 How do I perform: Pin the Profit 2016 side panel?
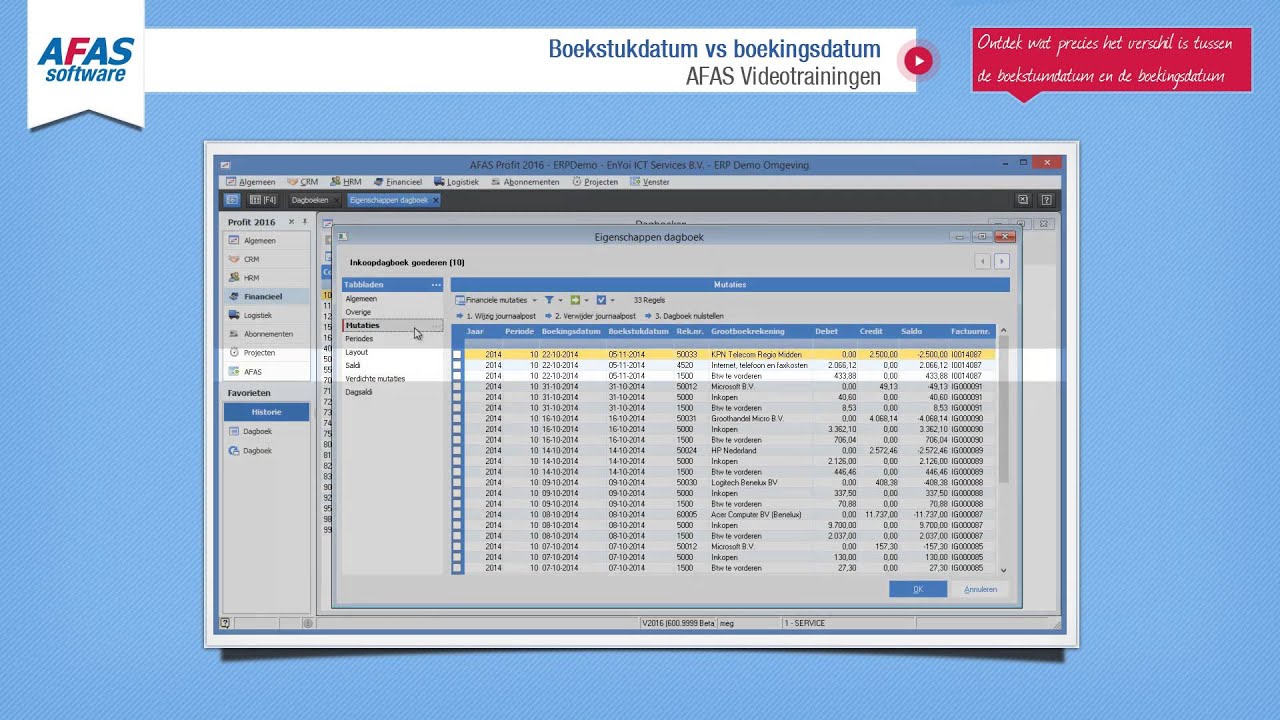click(305, 222)
